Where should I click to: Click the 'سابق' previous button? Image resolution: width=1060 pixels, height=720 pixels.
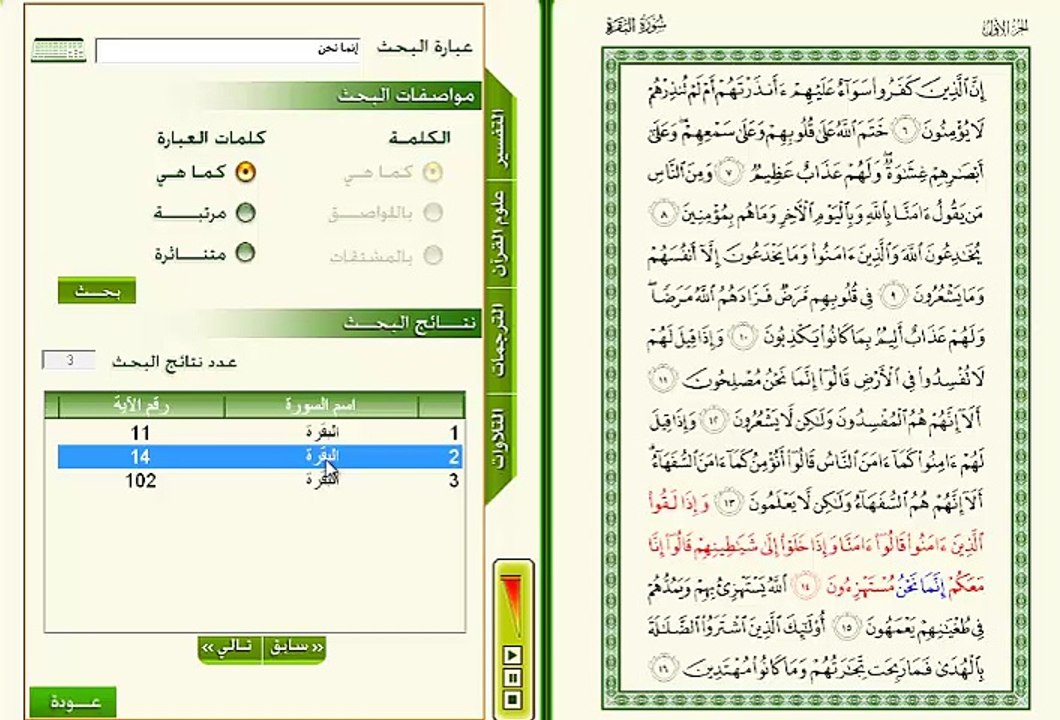click(295, 648)
